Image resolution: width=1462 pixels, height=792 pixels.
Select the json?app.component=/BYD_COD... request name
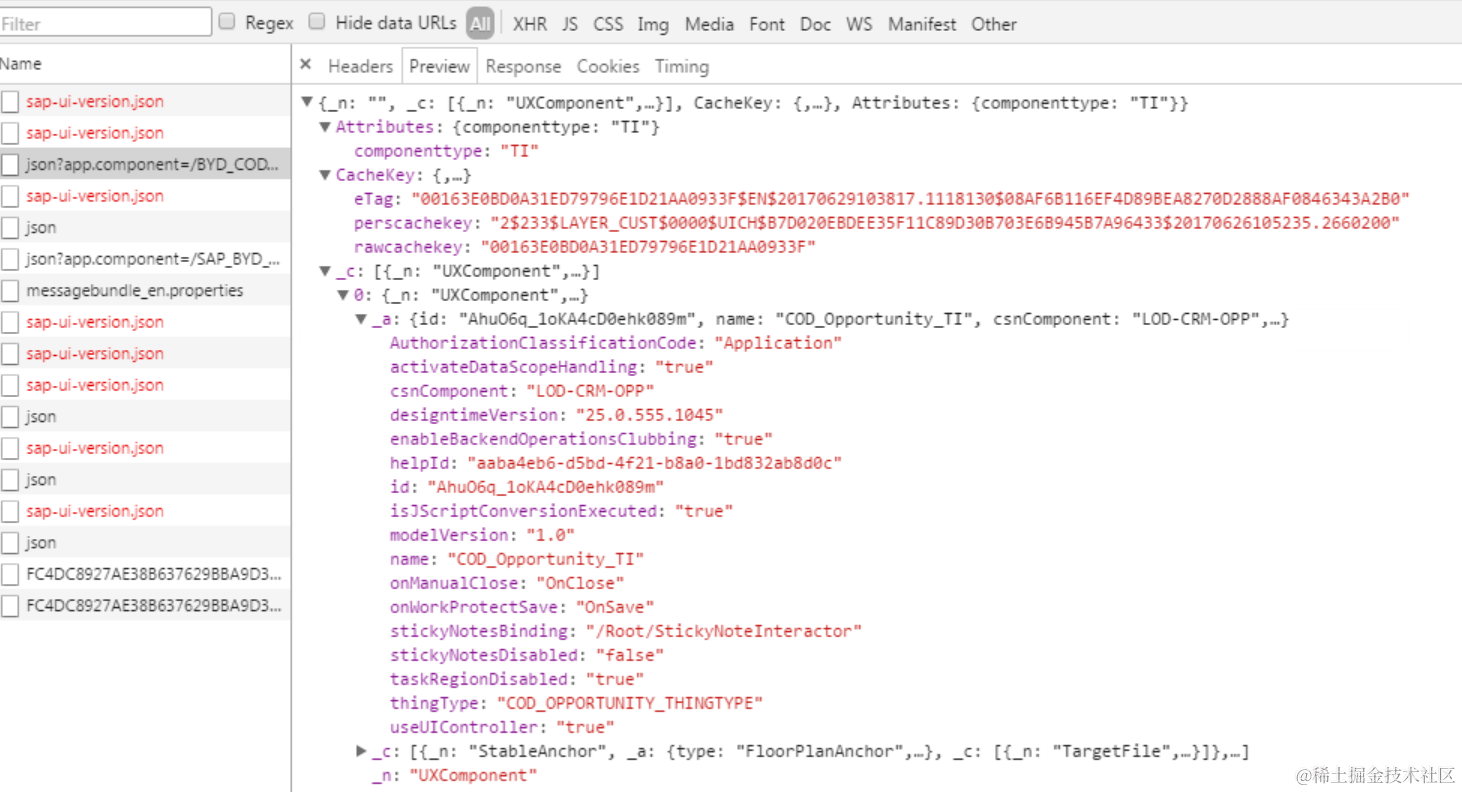tap(153, 164)
